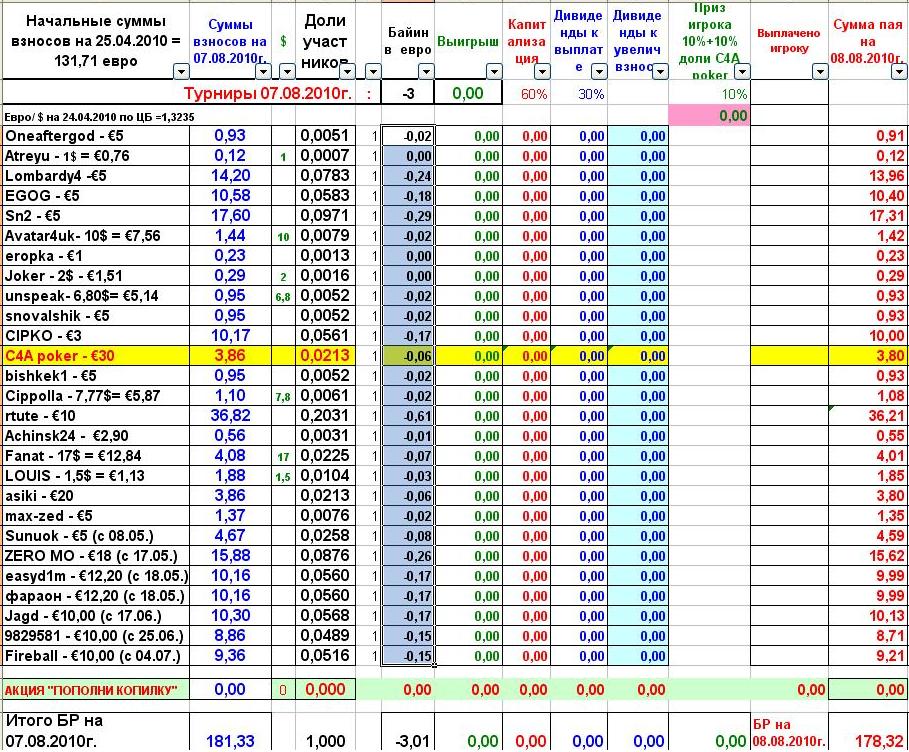This screenshot has height=752, width=909.
Task: Select rtute's share sum '36,21'
Action: pyautogui.click(x=868, y=416)
